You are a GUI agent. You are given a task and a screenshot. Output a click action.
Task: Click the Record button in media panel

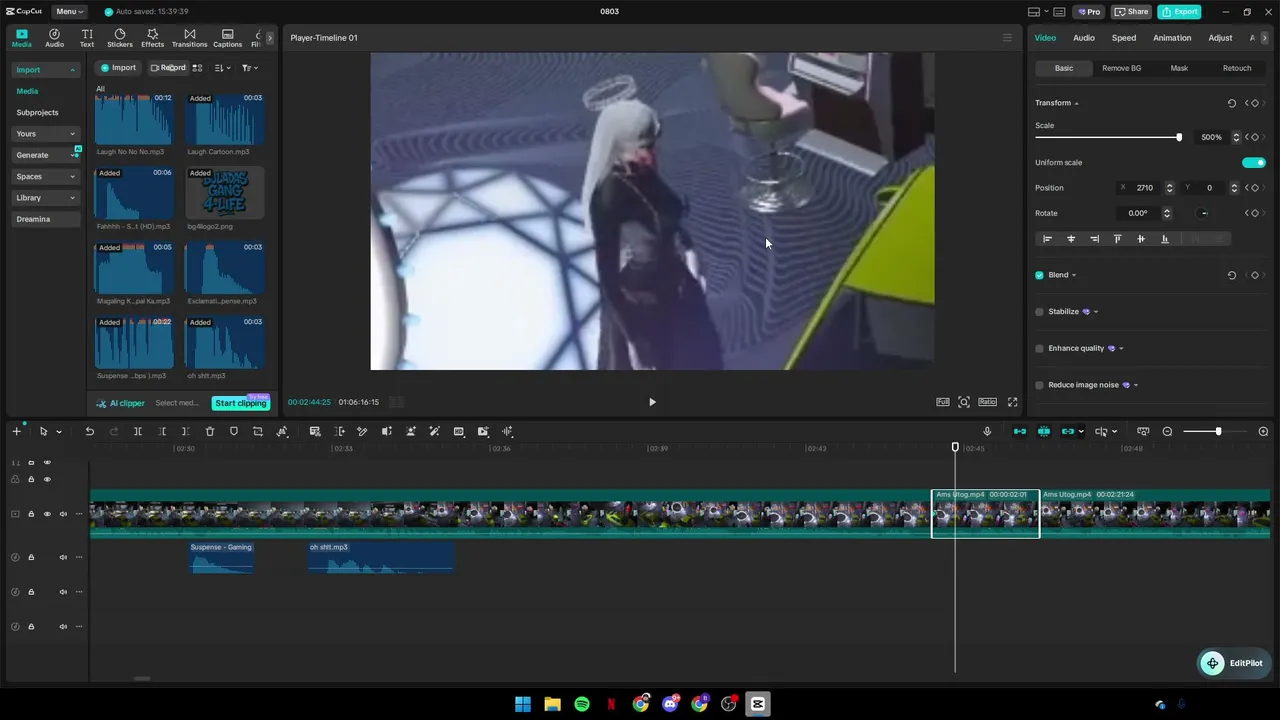(x=168, y=68)
